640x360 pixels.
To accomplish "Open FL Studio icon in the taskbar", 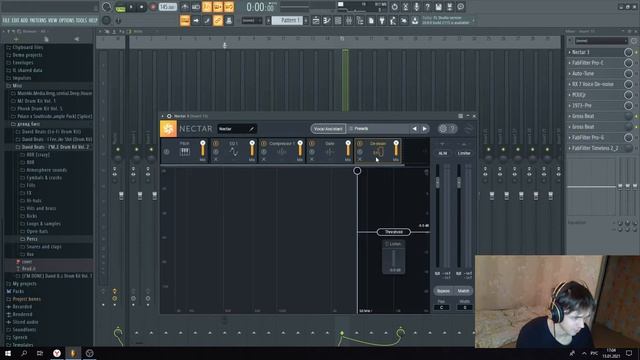I will point(73,353).
